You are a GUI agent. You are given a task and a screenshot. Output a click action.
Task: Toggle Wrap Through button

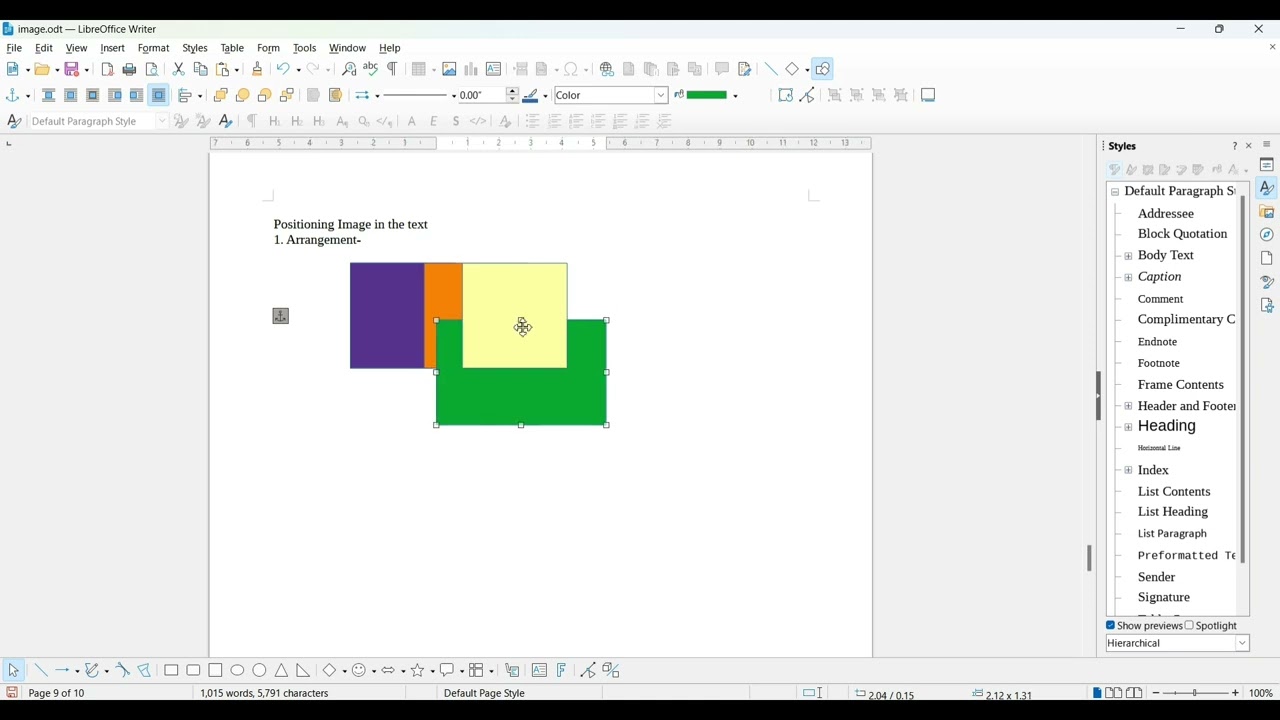click(x=159, y=96)
